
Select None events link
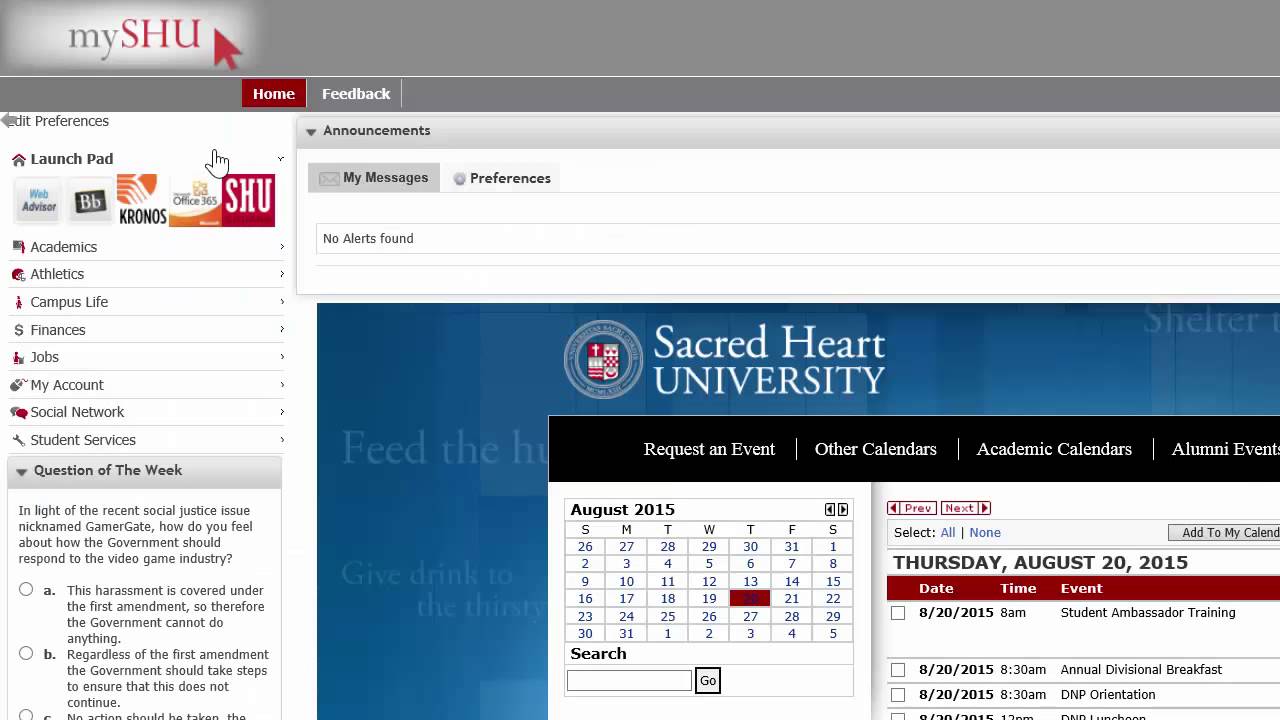[985, 533]
